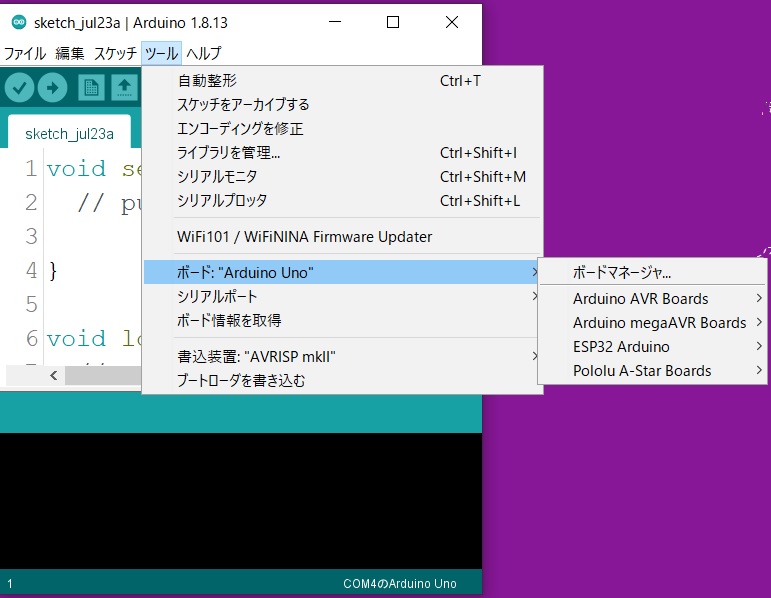
Task: Click line number 3 in the gutter
Action: point(31,236)
